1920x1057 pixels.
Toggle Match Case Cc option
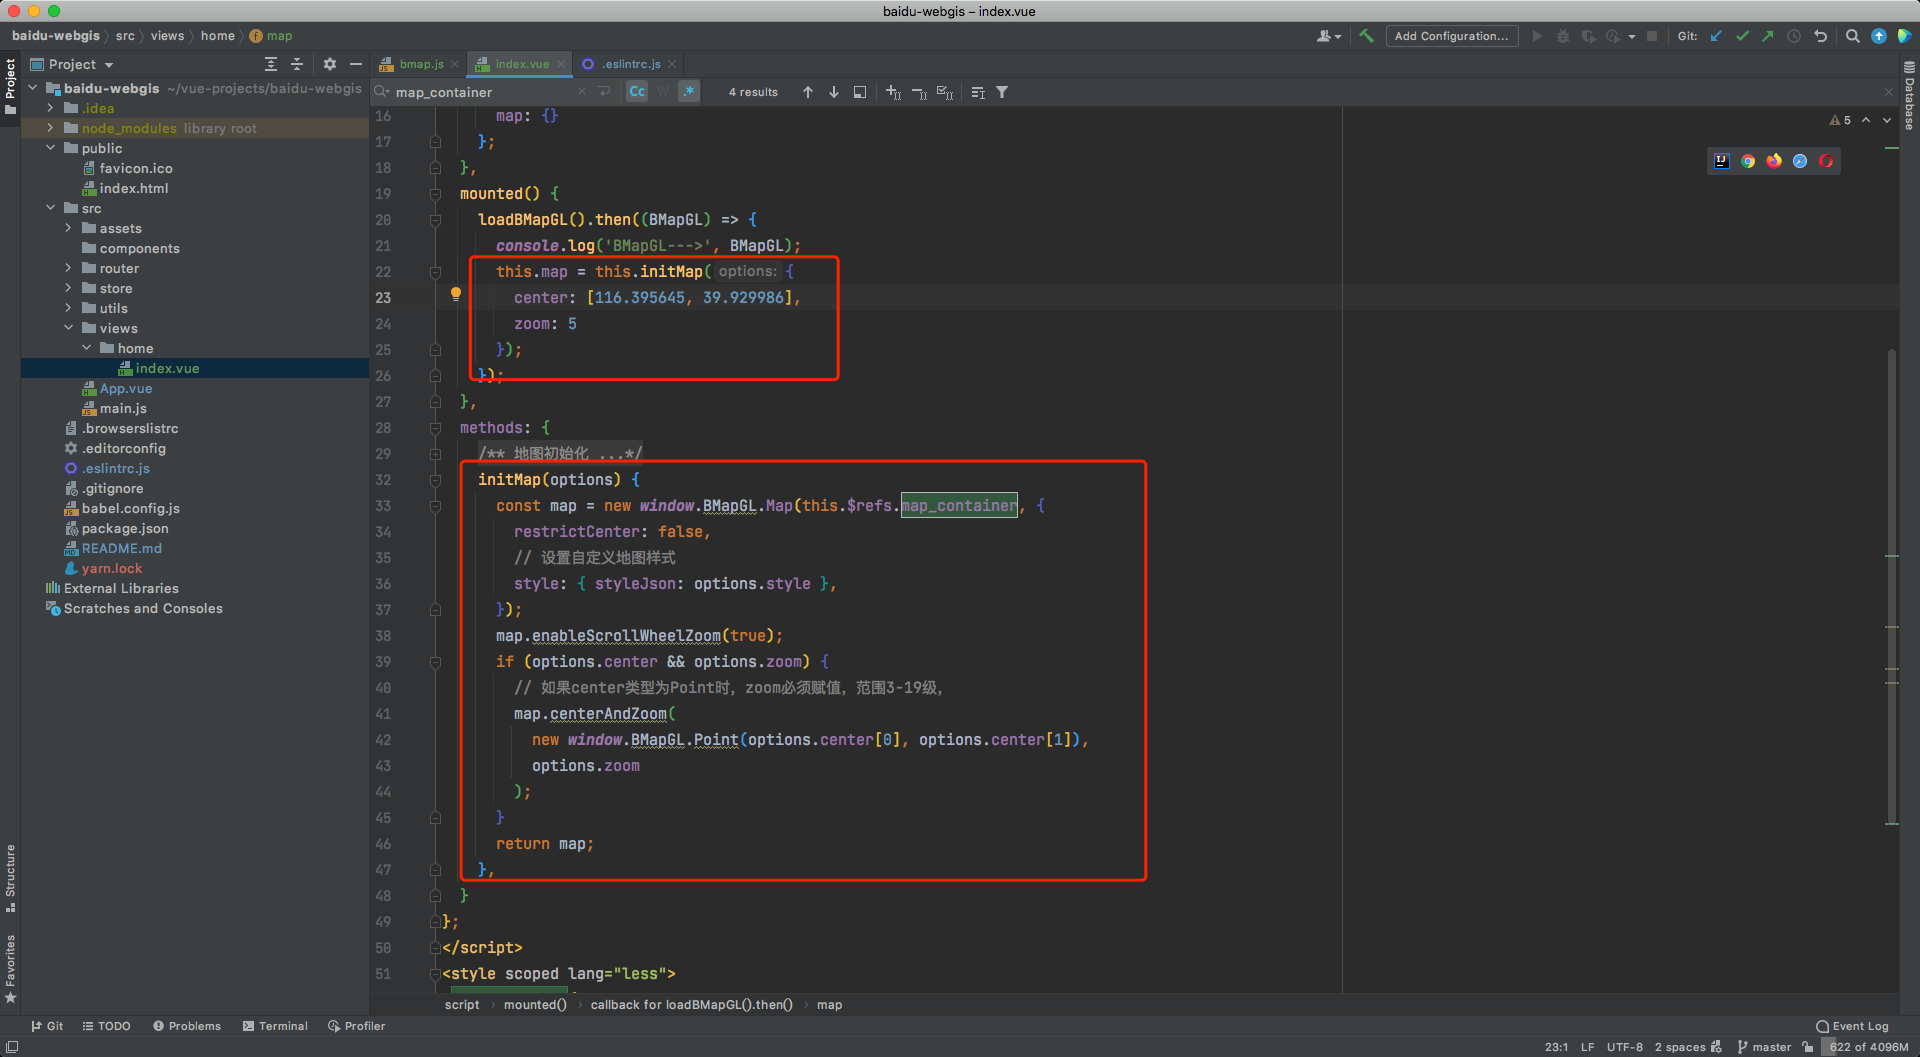637,91
